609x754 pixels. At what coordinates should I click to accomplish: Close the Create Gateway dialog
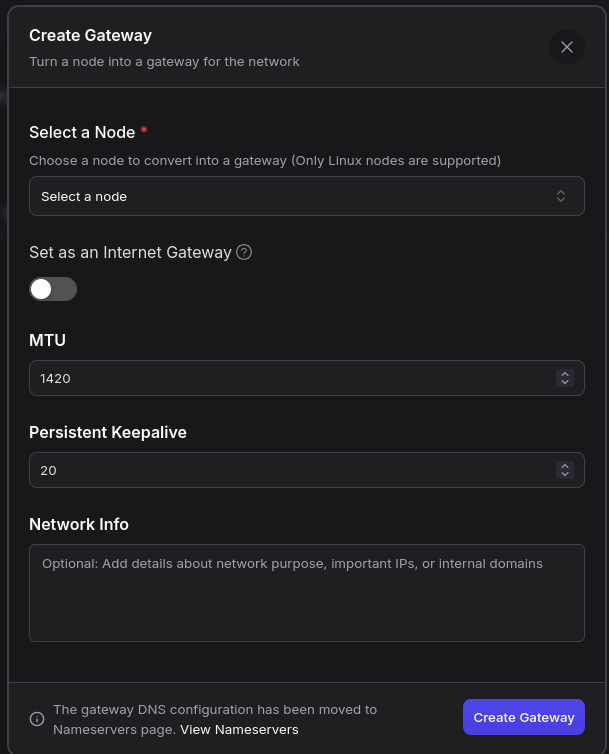tap(567, 47)
